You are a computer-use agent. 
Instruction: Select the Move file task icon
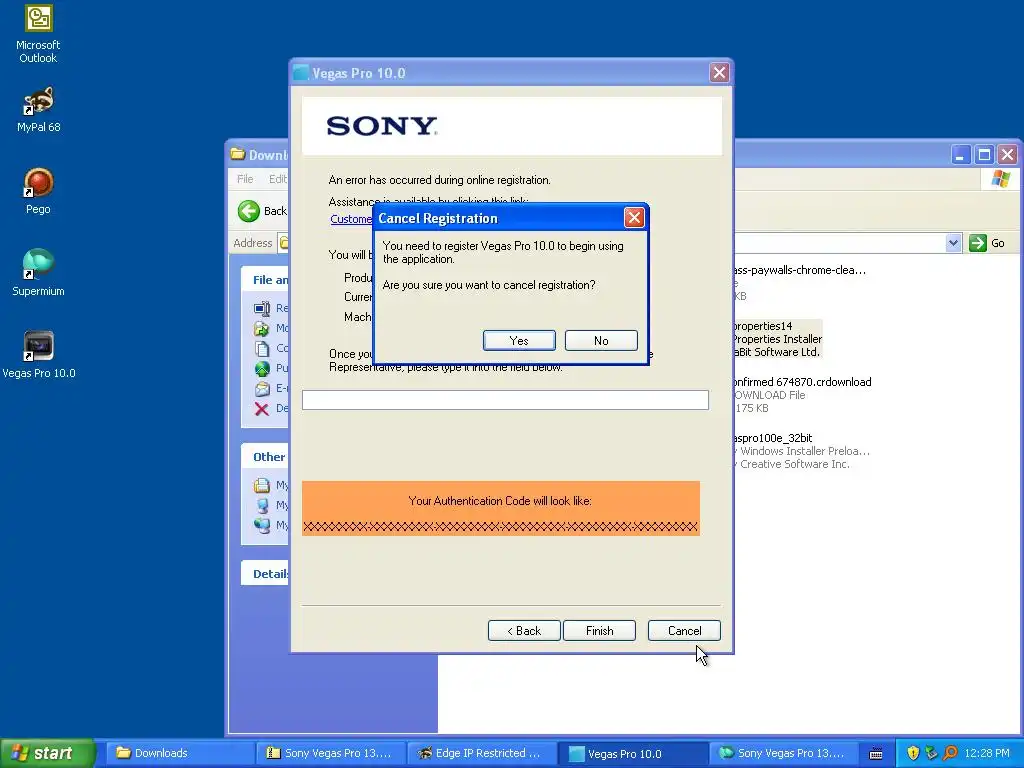262,328
